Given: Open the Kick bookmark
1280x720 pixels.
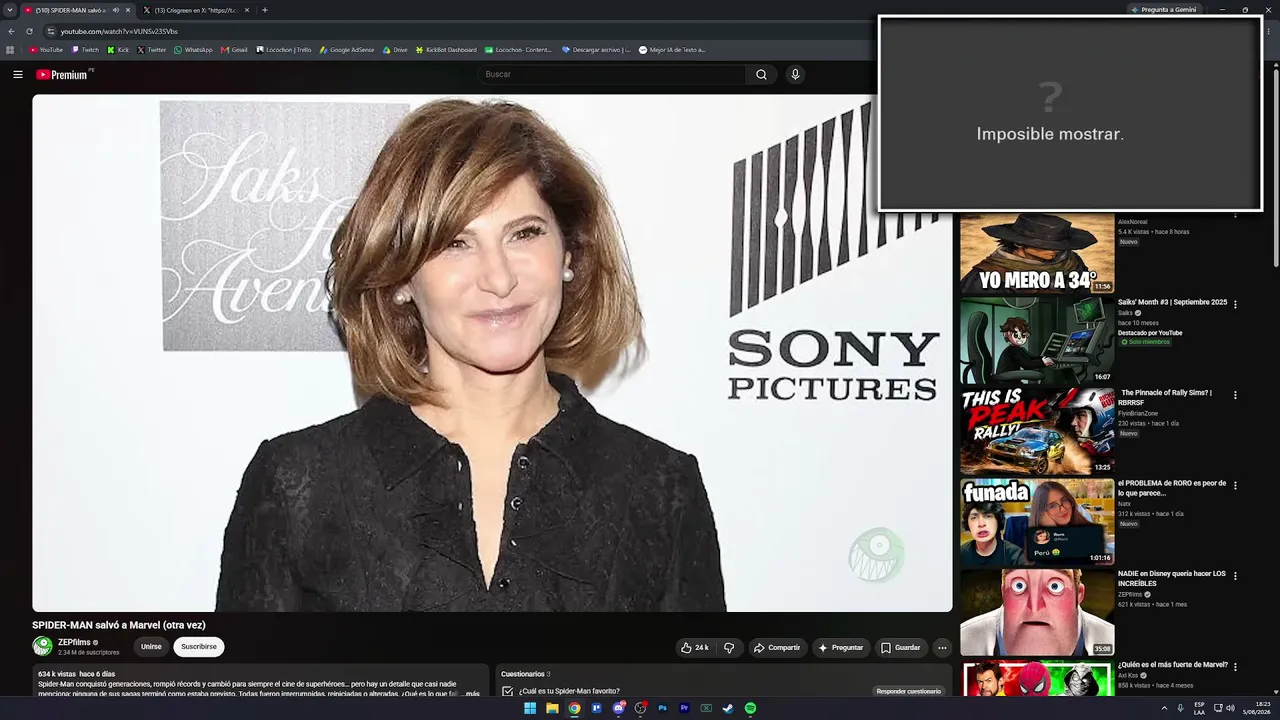Looking at the screenshot, I should tap(119, 50).
